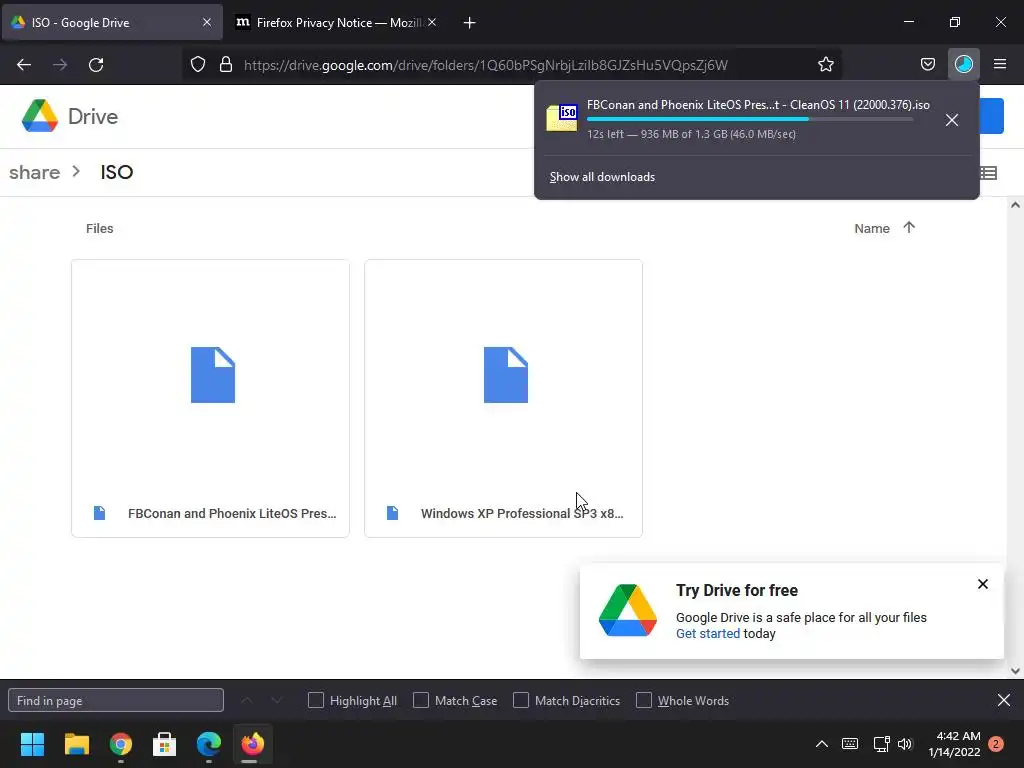Click the Drive logo in the promo popup

click(x=628, y=611)
